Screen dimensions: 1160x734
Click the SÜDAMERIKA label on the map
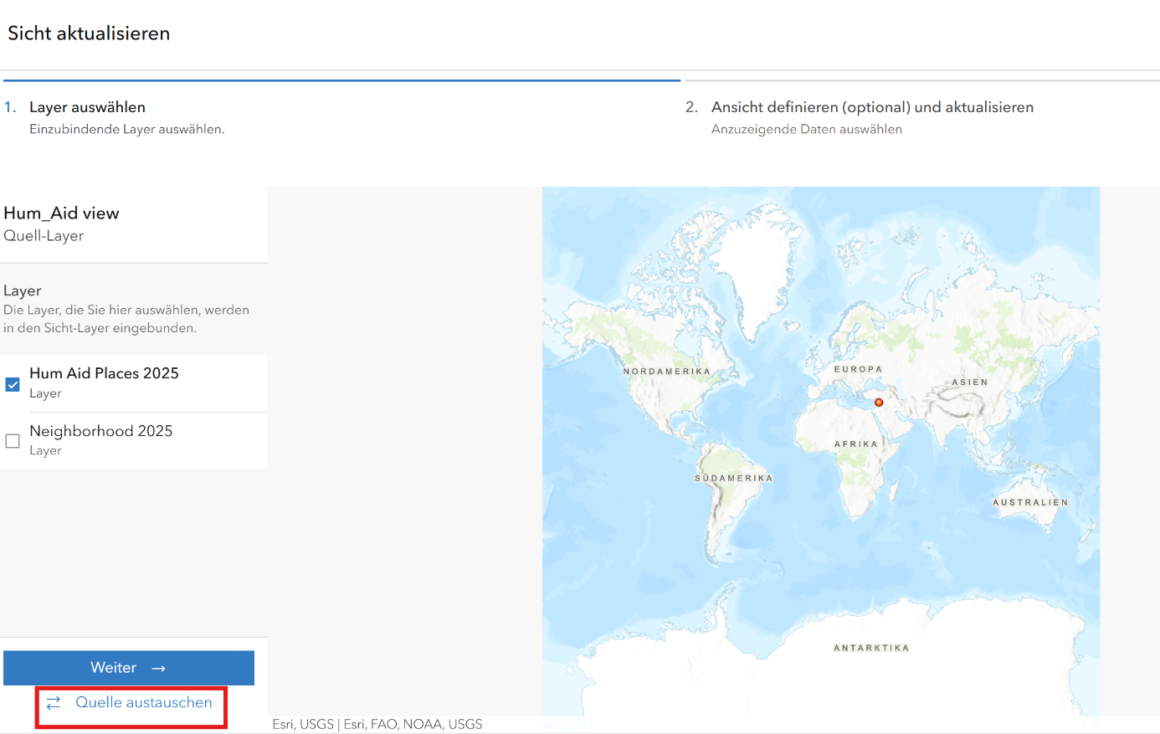click(733, 478)
